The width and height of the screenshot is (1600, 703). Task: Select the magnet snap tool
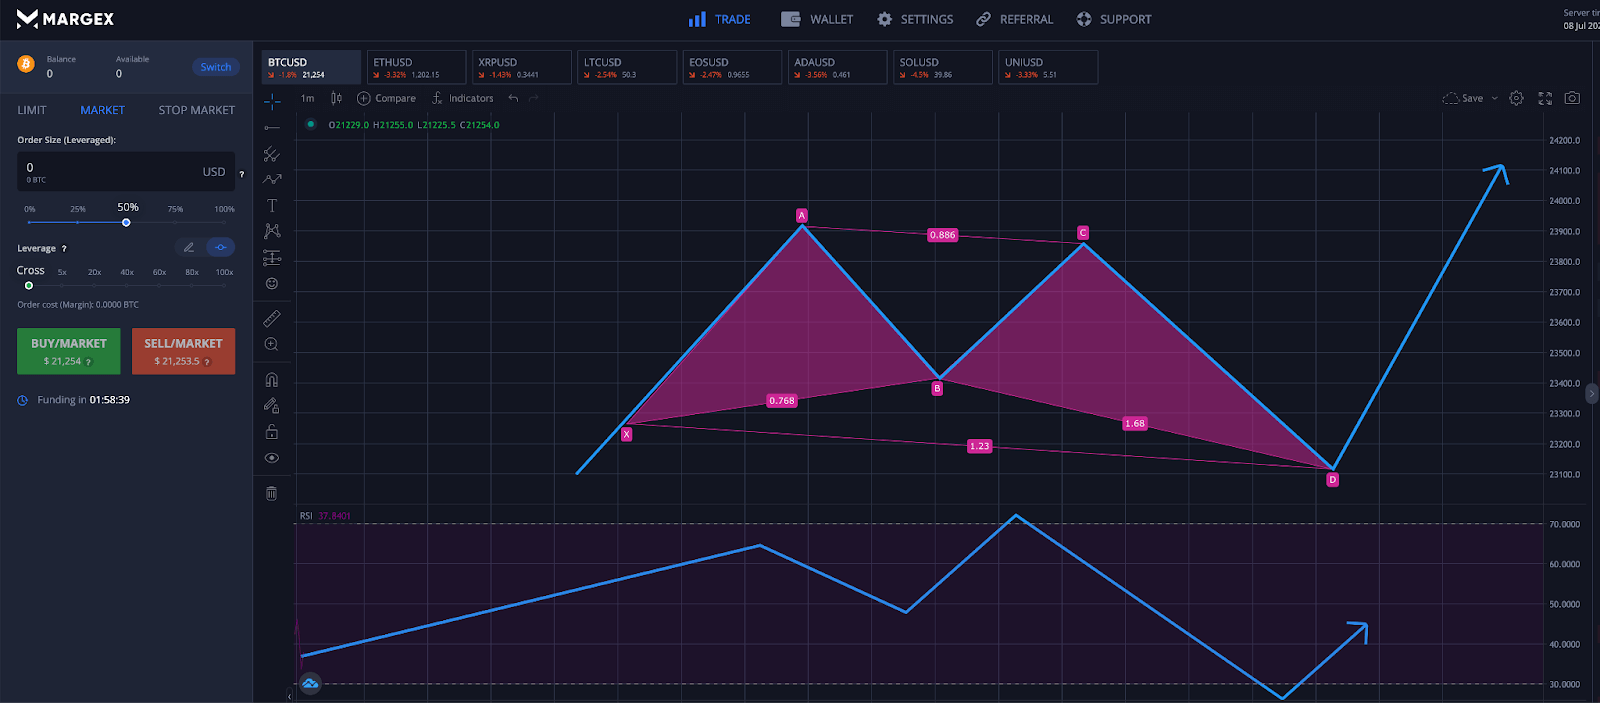(272, 380)
